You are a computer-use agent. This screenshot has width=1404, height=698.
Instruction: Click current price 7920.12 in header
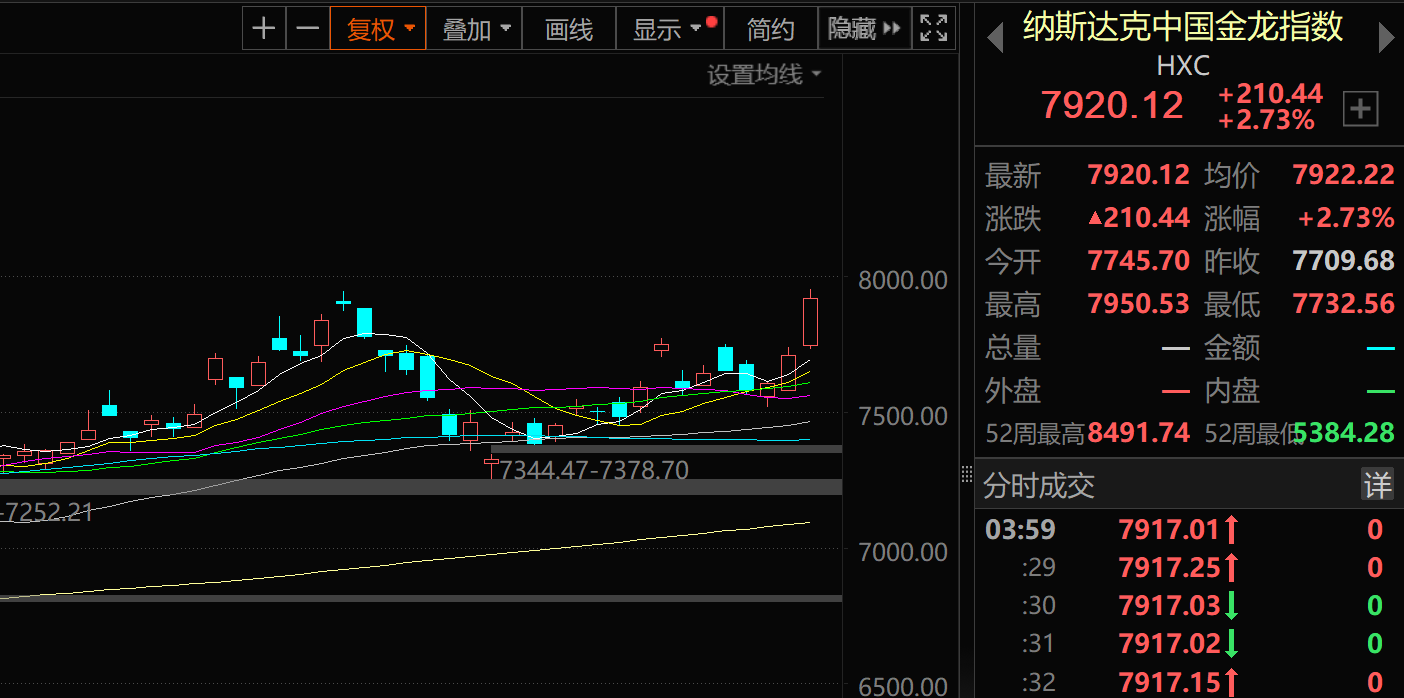(1112, 105)
